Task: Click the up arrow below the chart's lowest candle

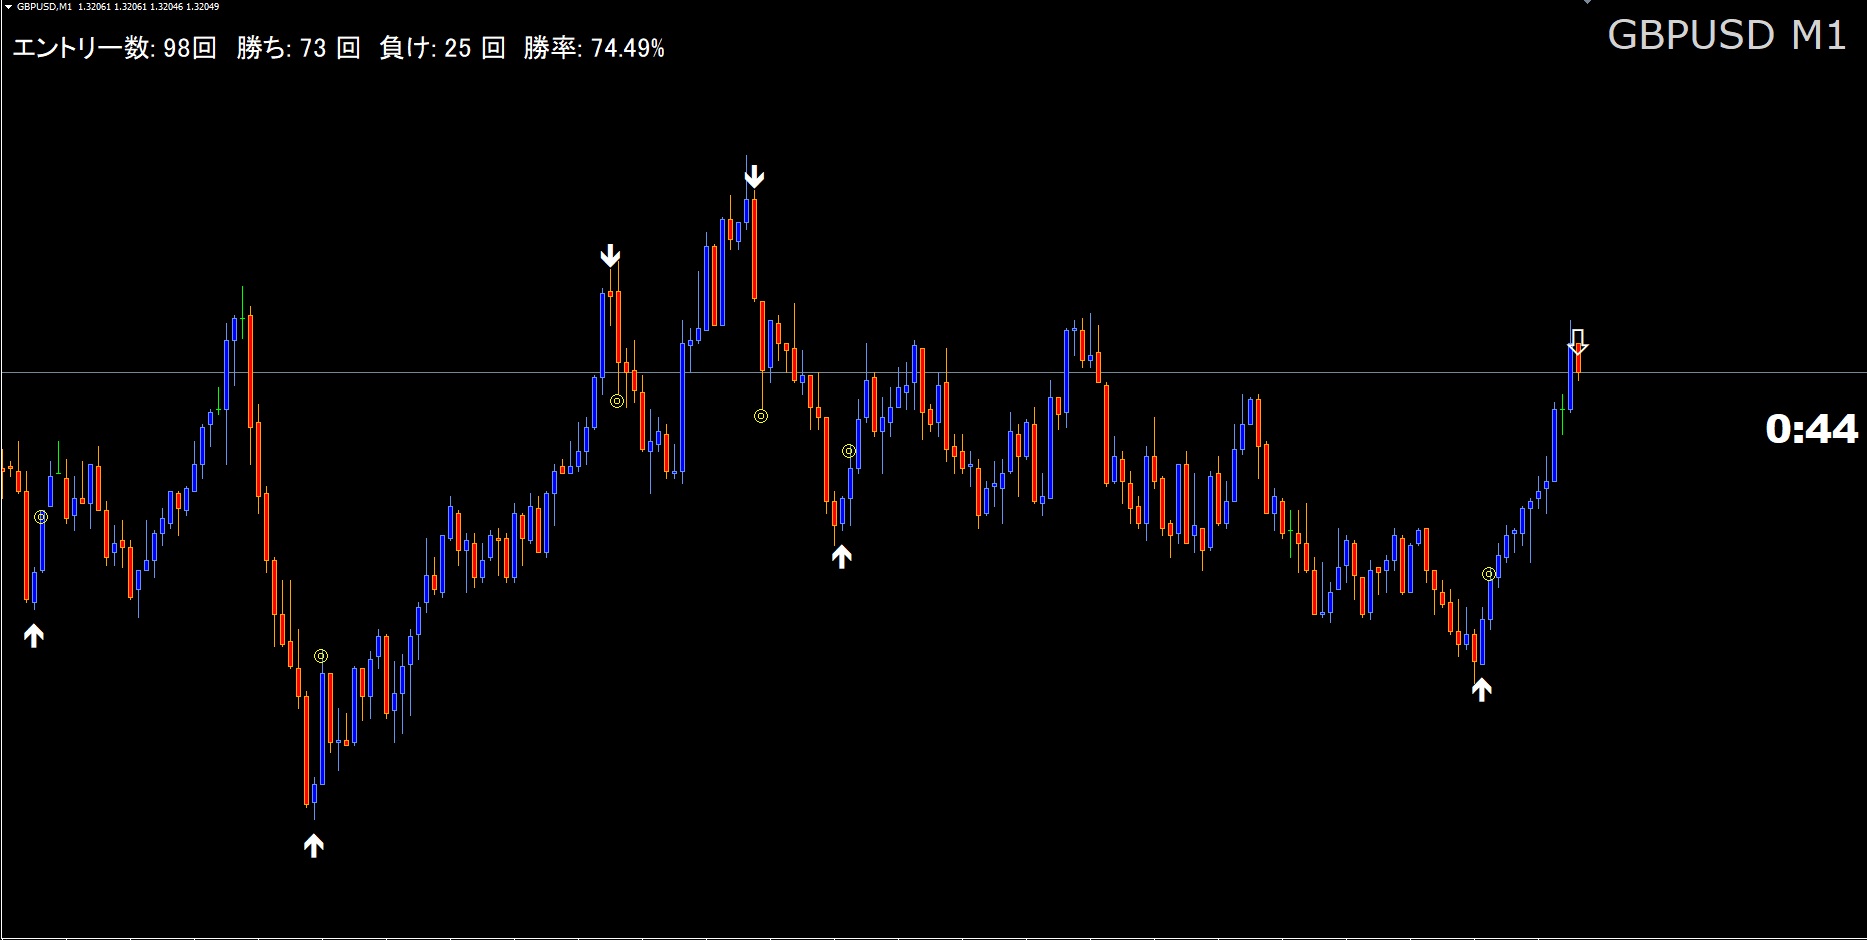Action: (314, 846)
